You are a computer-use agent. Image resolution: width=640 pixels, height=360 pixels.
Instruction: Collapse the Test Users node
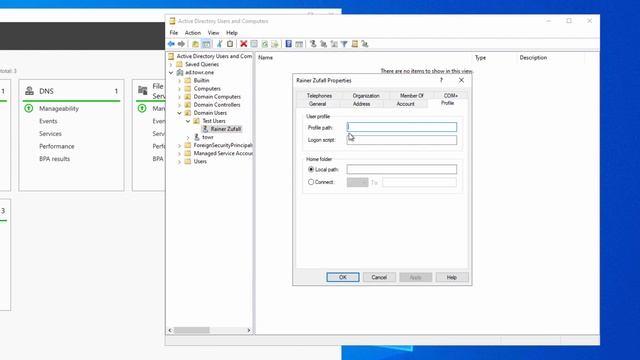tap(188, 121)
